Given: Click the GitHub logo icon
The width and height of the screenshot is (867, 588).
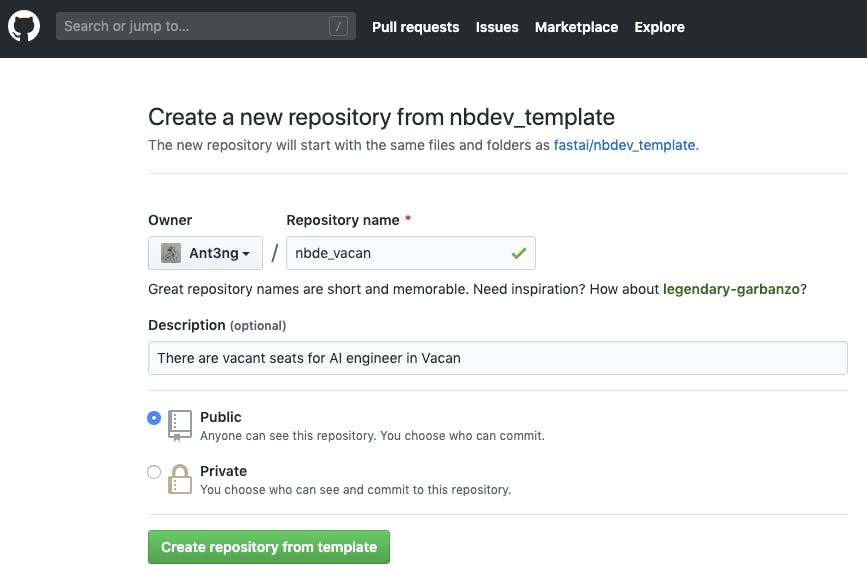Looking at the screenshot, I should point(24,27).
